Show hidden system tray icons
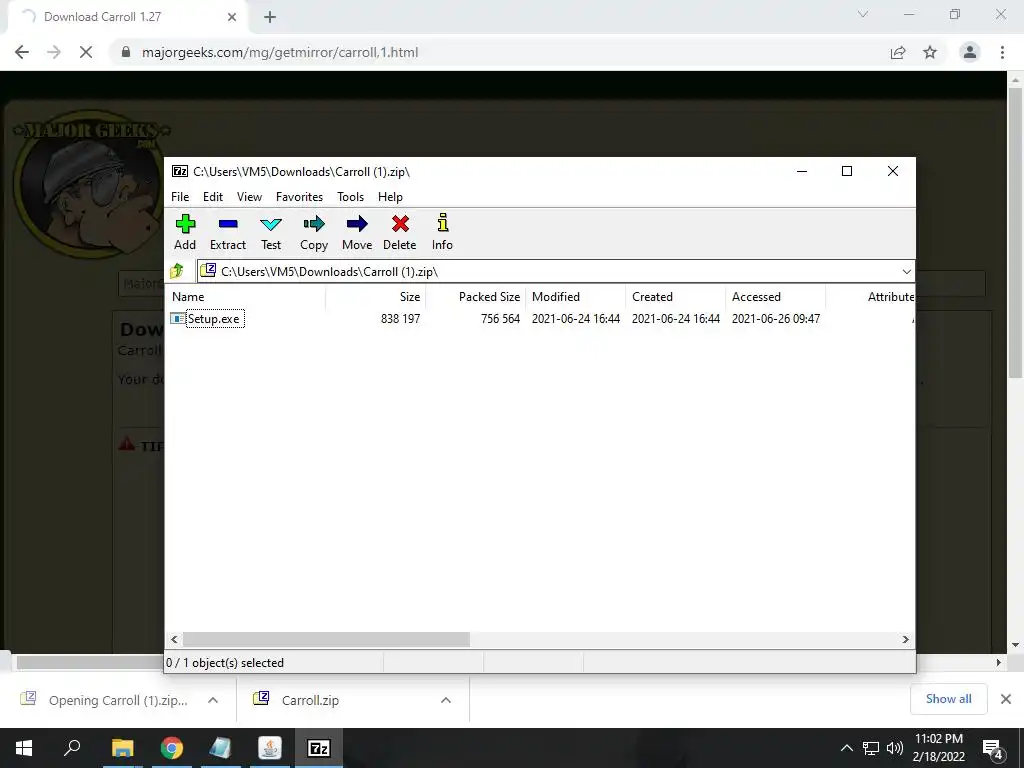Image resolution: width=1024 pixels, height=768 pixels. pos(846,748)
